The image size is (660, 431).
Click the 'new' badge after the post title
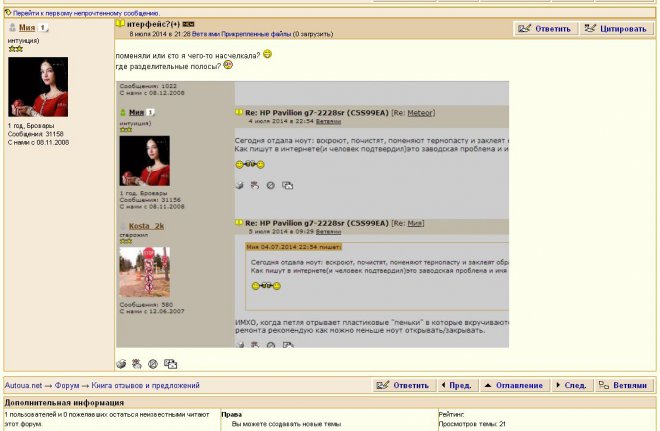point(188,22)
